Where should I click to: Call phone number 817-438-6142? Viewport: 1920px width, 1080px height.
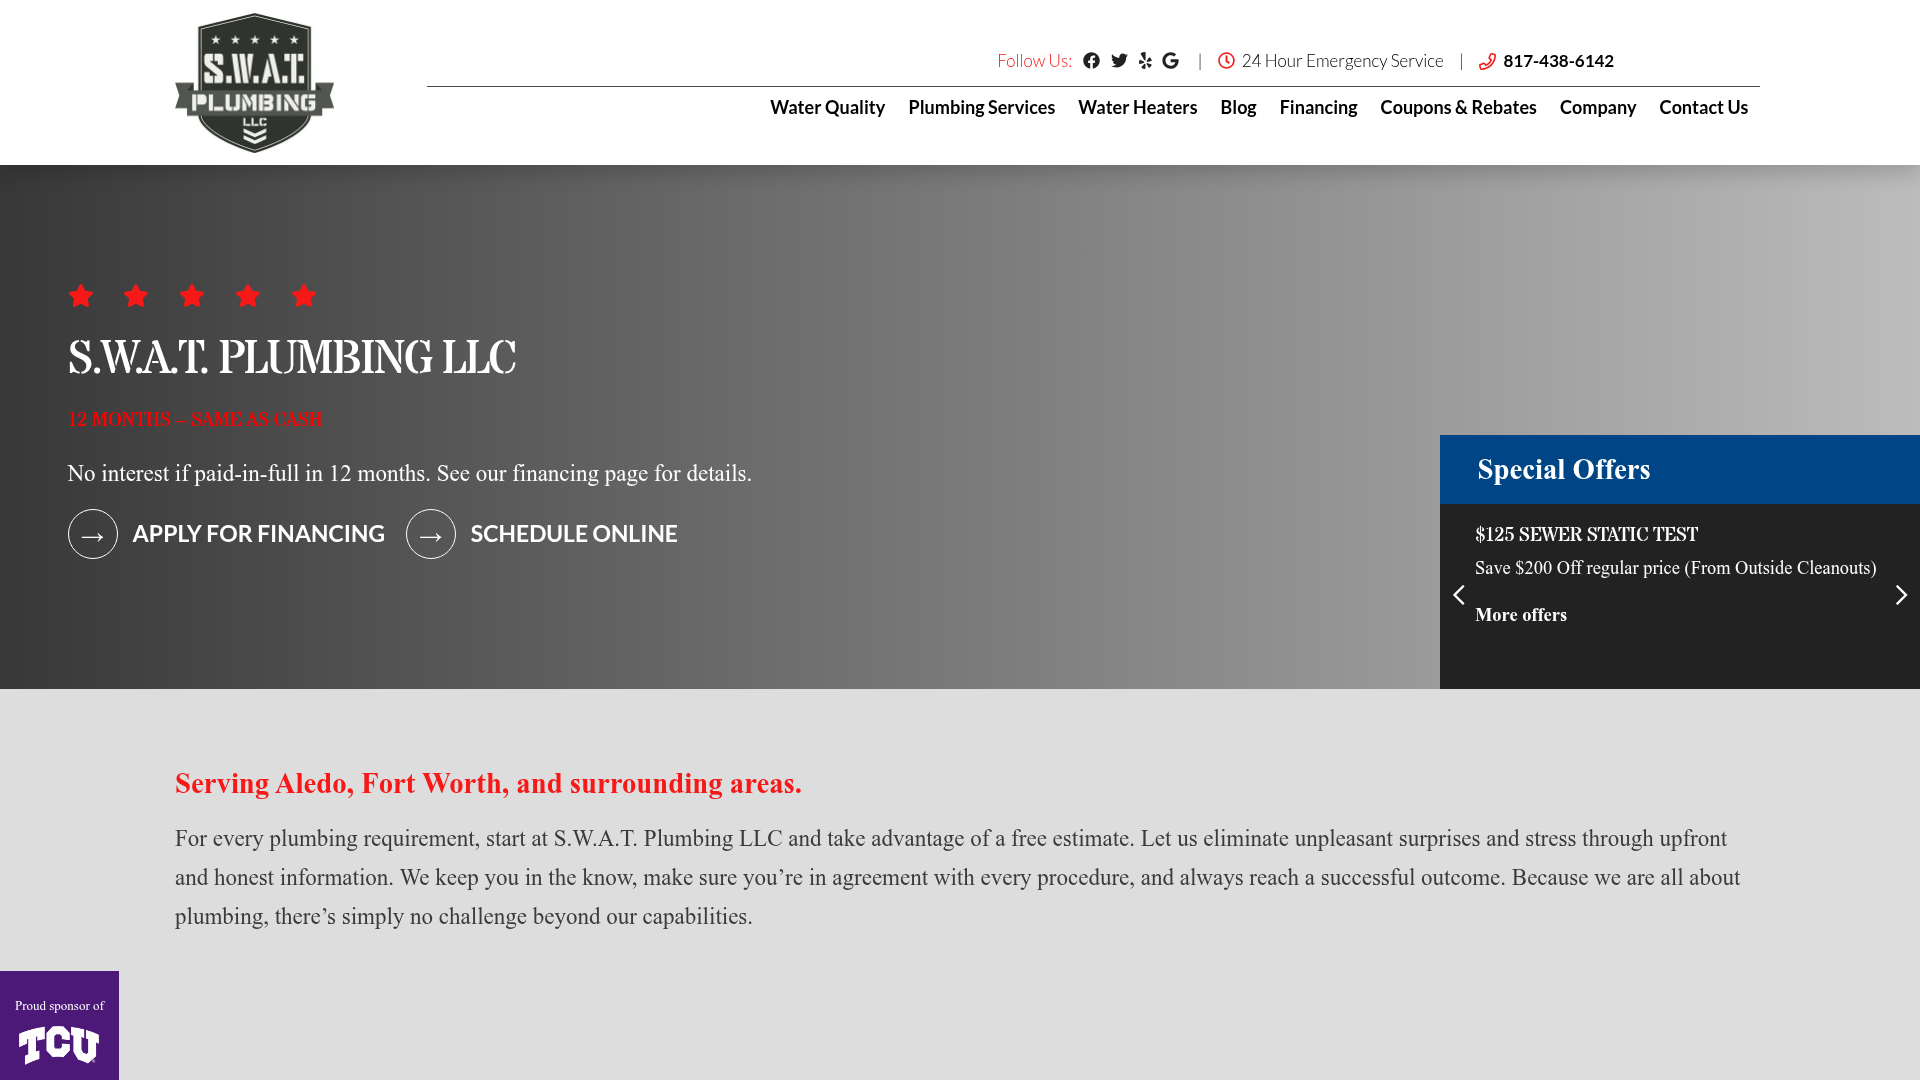[1557, 61]
